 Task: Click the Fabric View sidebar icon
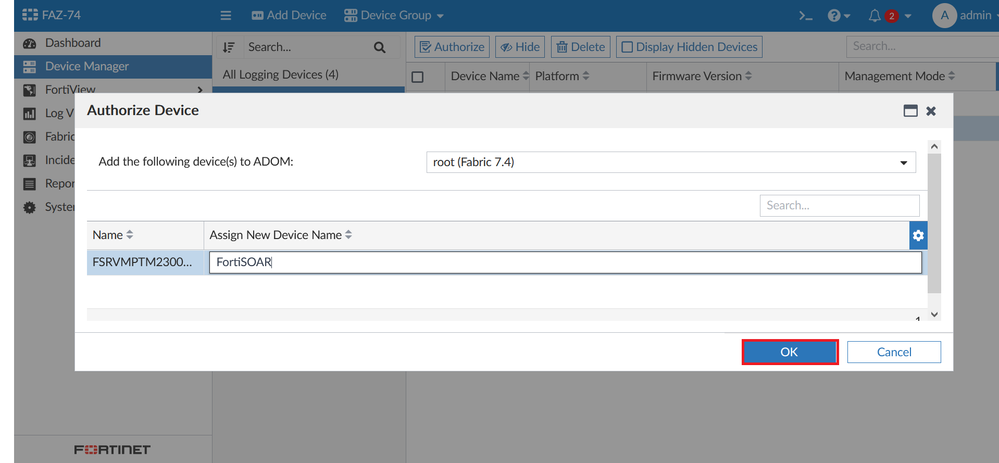point(29,136)
